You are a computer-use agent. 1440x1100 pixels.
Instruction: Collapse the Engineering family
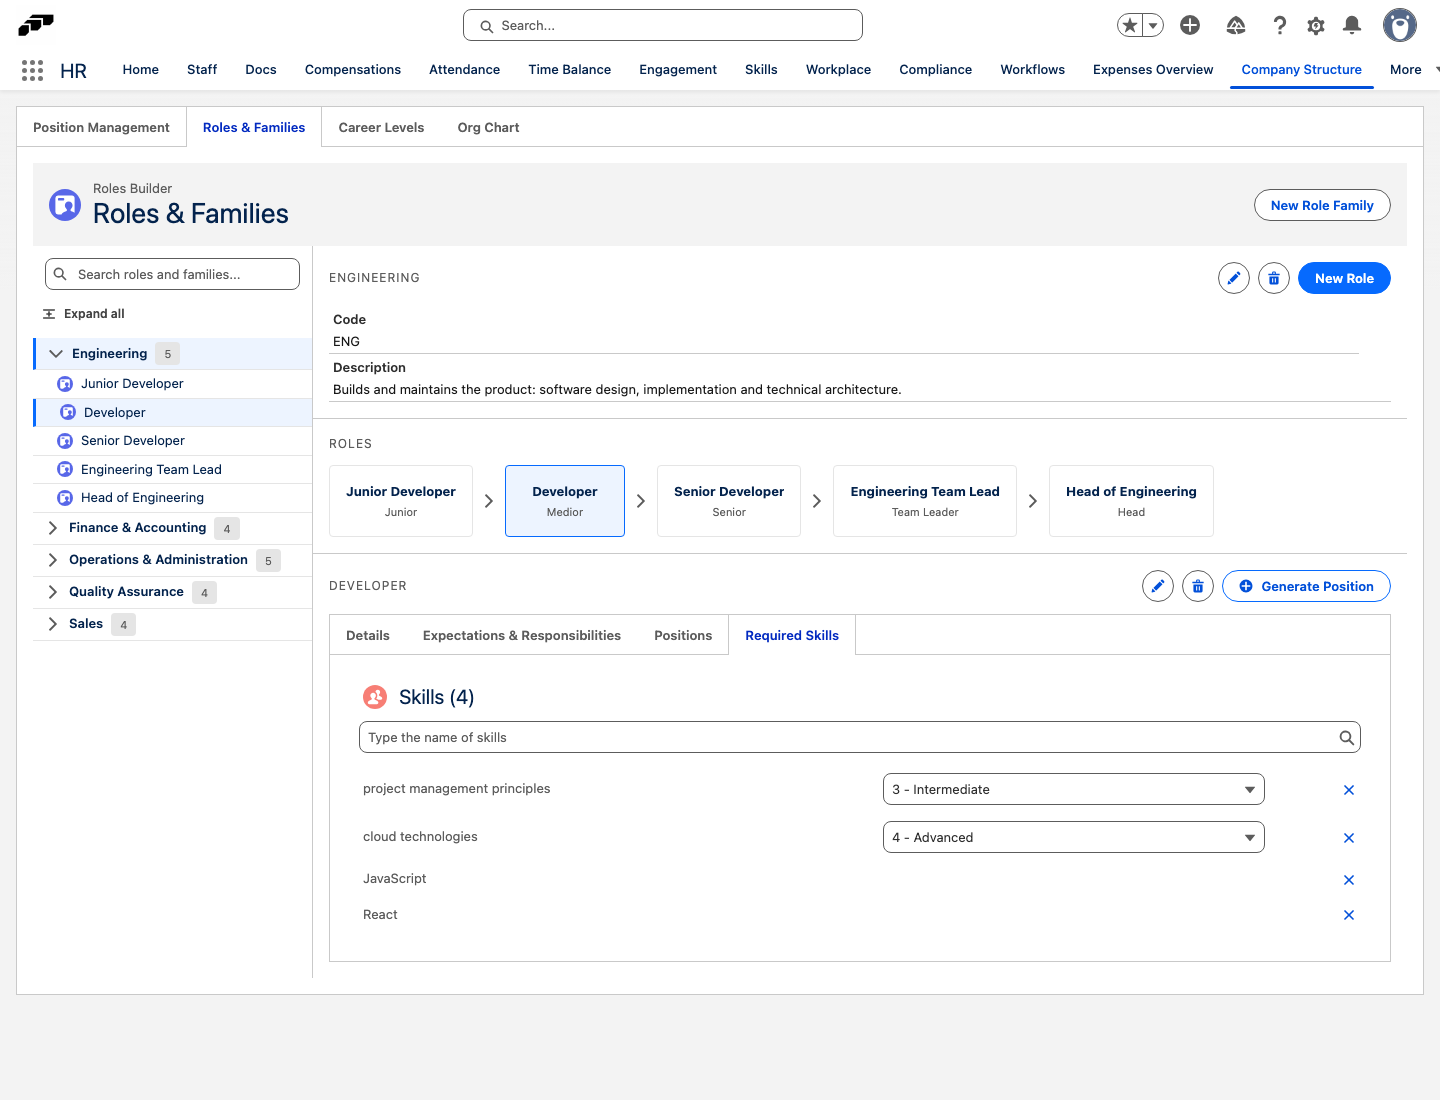(56, 354)
